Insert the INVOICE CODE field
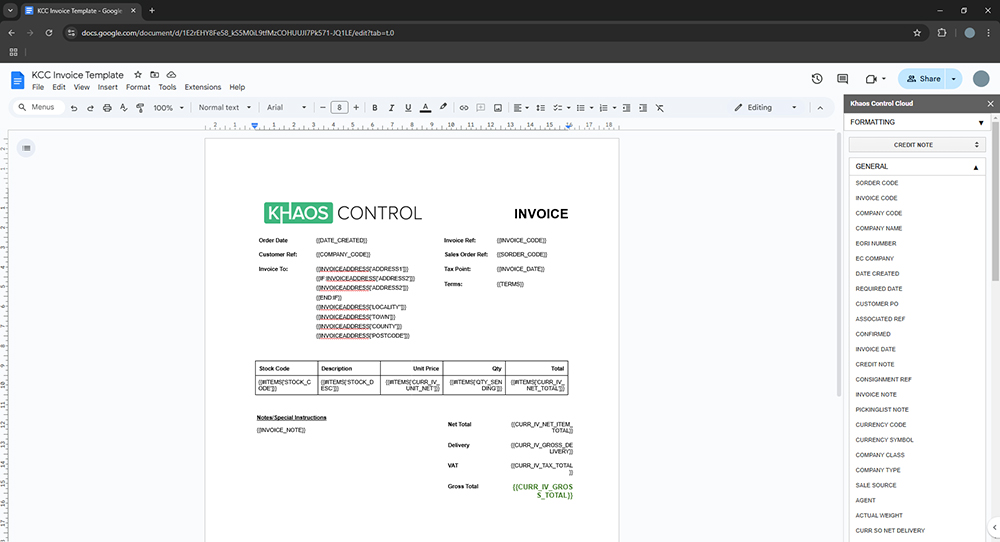The image size is (1000, 542). (x=876, y=198)
